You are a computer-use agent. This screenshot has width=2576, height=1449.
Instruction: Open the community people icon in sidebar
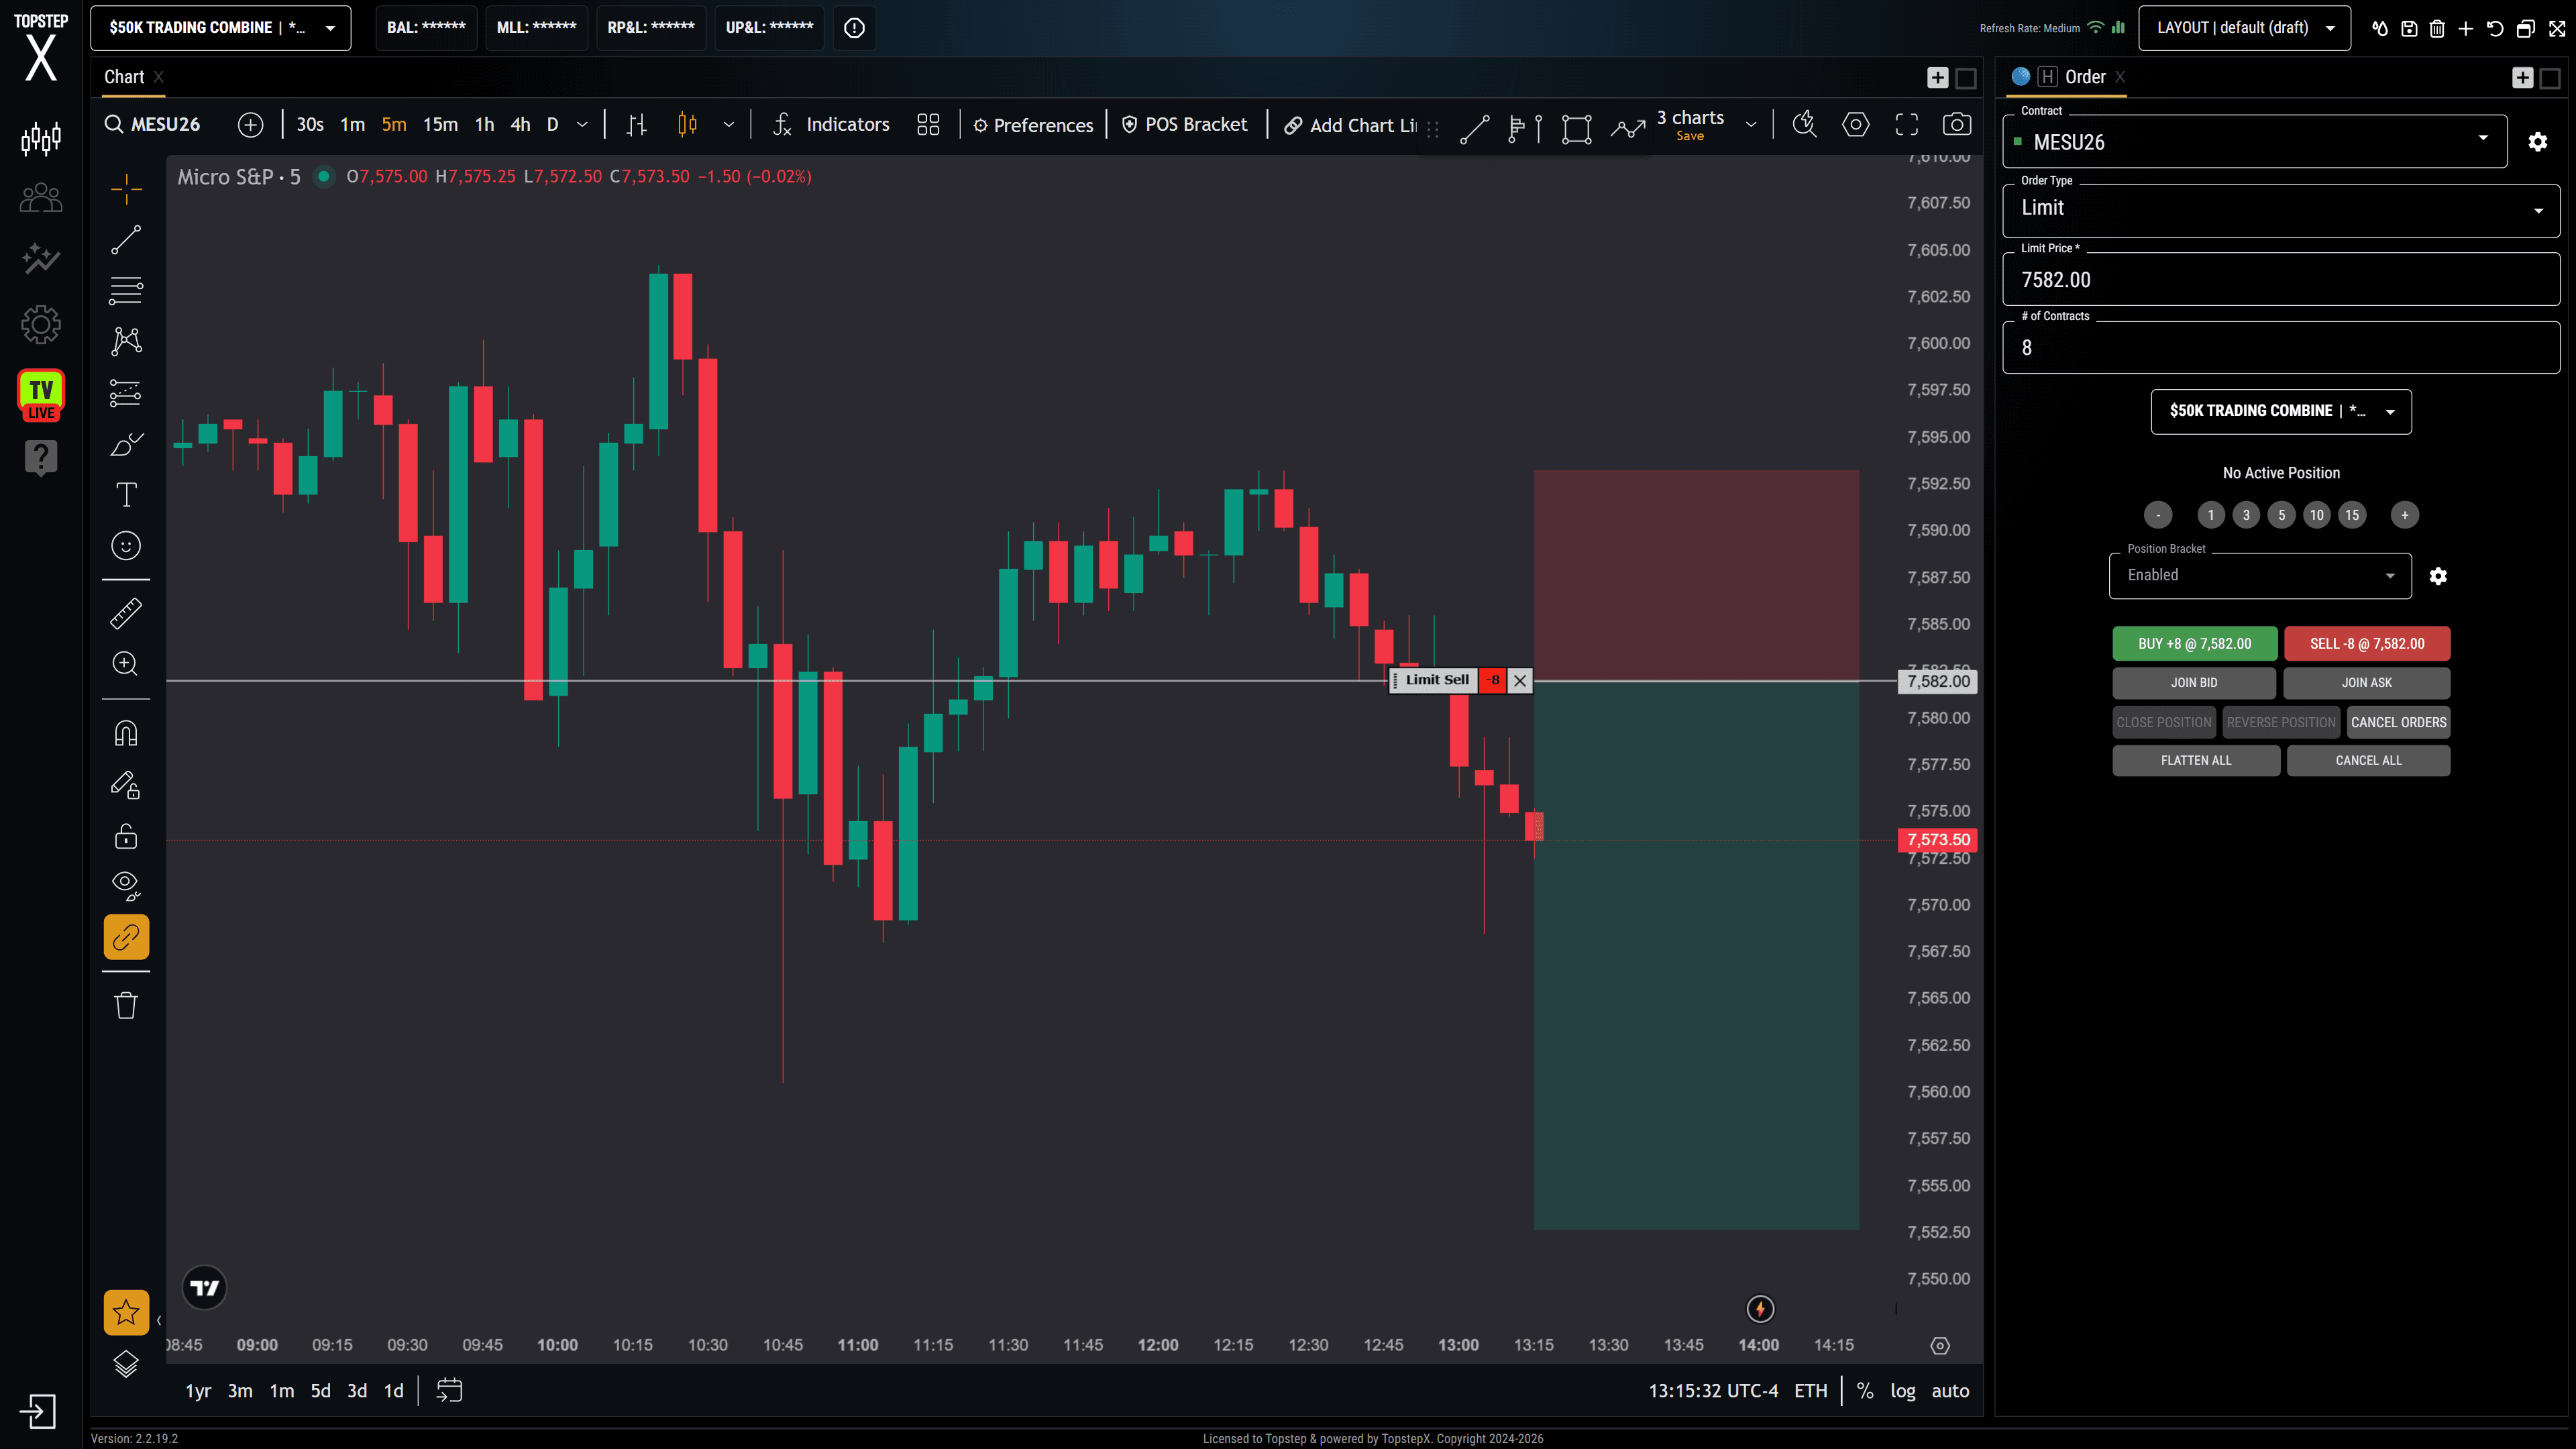[x=41, y=198]
